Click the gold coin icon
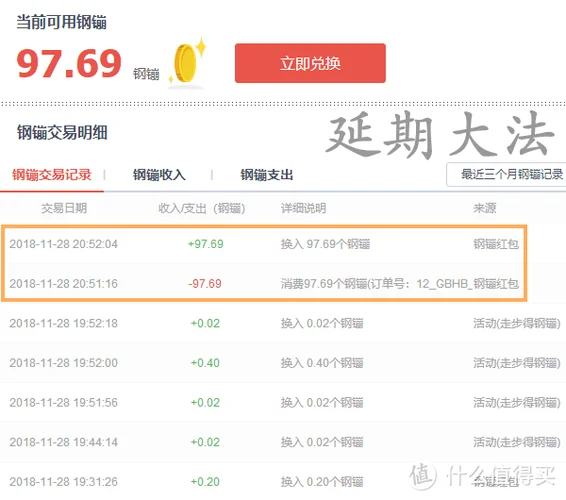 tap(187, 62)
